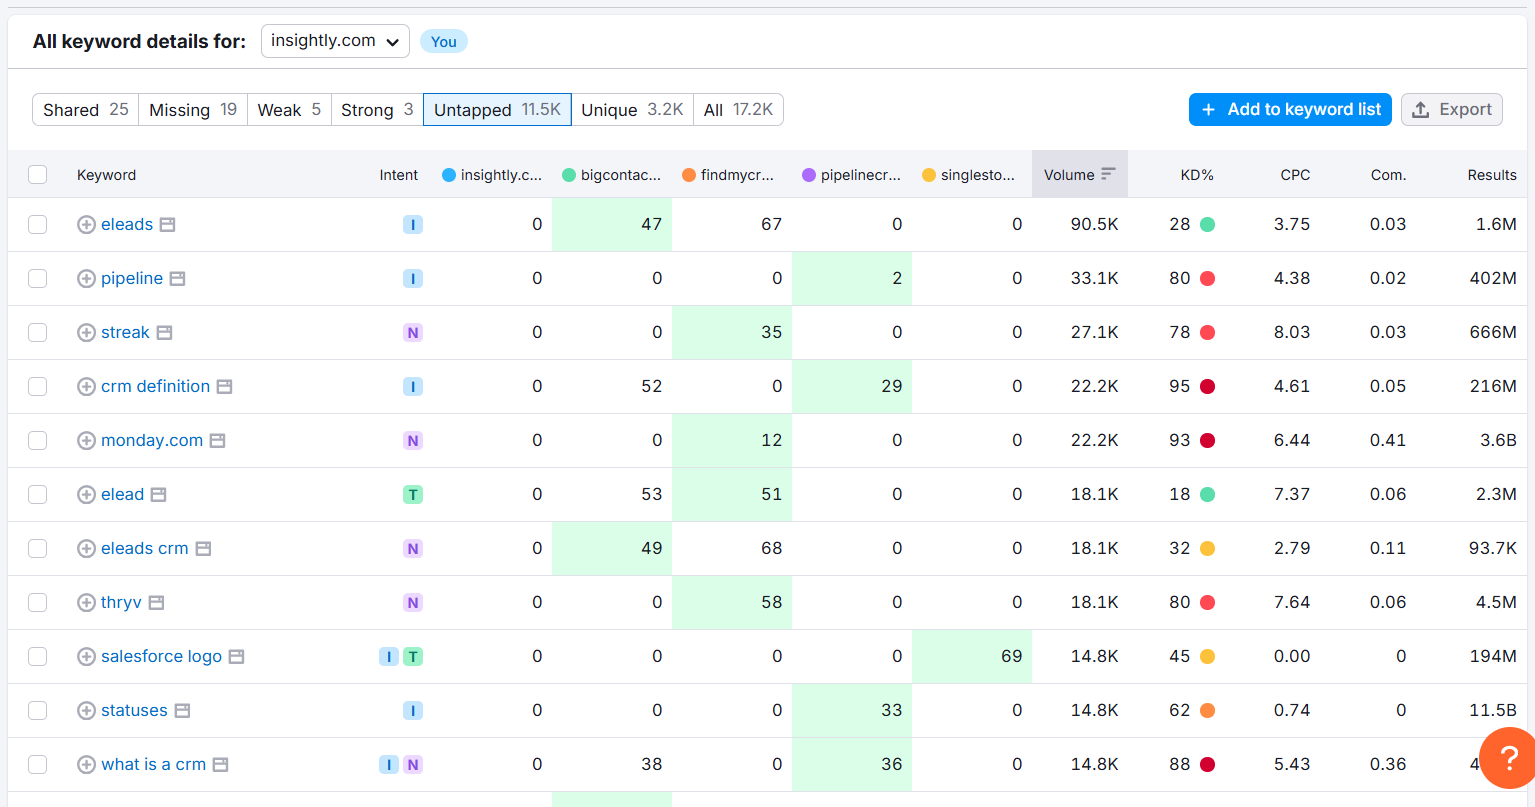The width and height of the screenshot is (1535, 807).
Task: Sort by the Results column header
Action: point(1492,175)
